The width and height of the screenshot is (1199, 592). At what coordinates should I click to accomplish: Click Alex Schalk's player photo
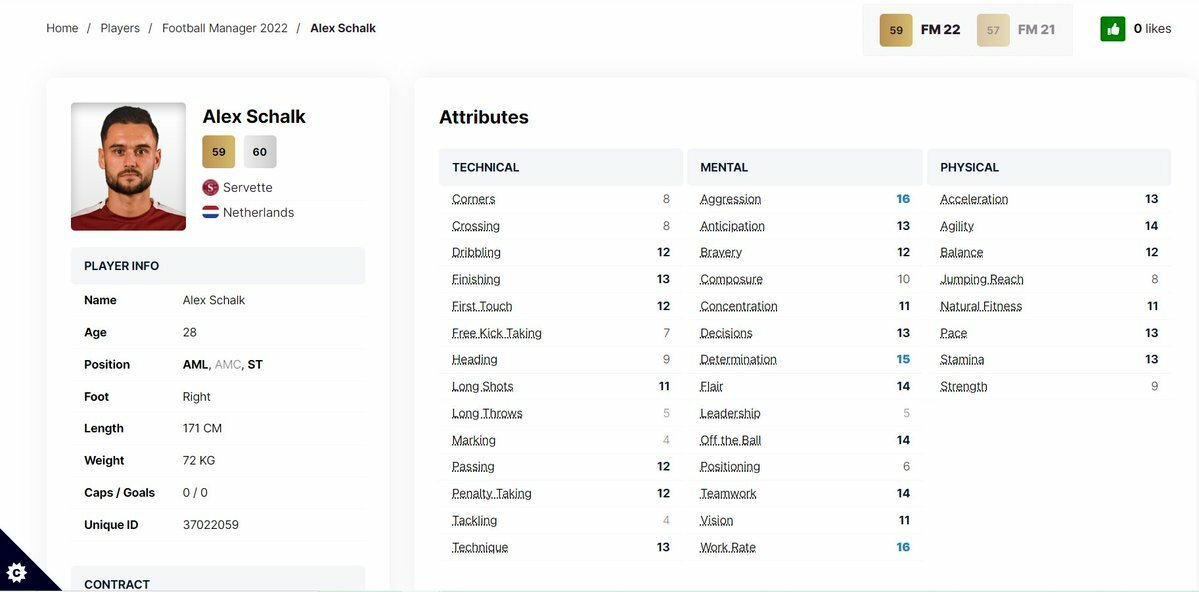pyautogui.click(x=128, y=166)
